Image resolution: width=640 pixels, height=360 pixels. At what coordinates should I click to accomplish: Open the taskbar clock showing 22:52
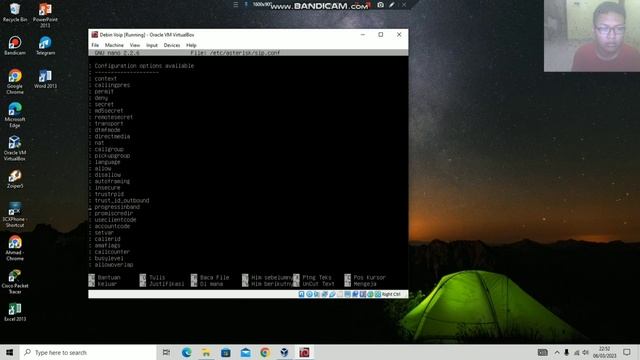(x=604, y=352)
